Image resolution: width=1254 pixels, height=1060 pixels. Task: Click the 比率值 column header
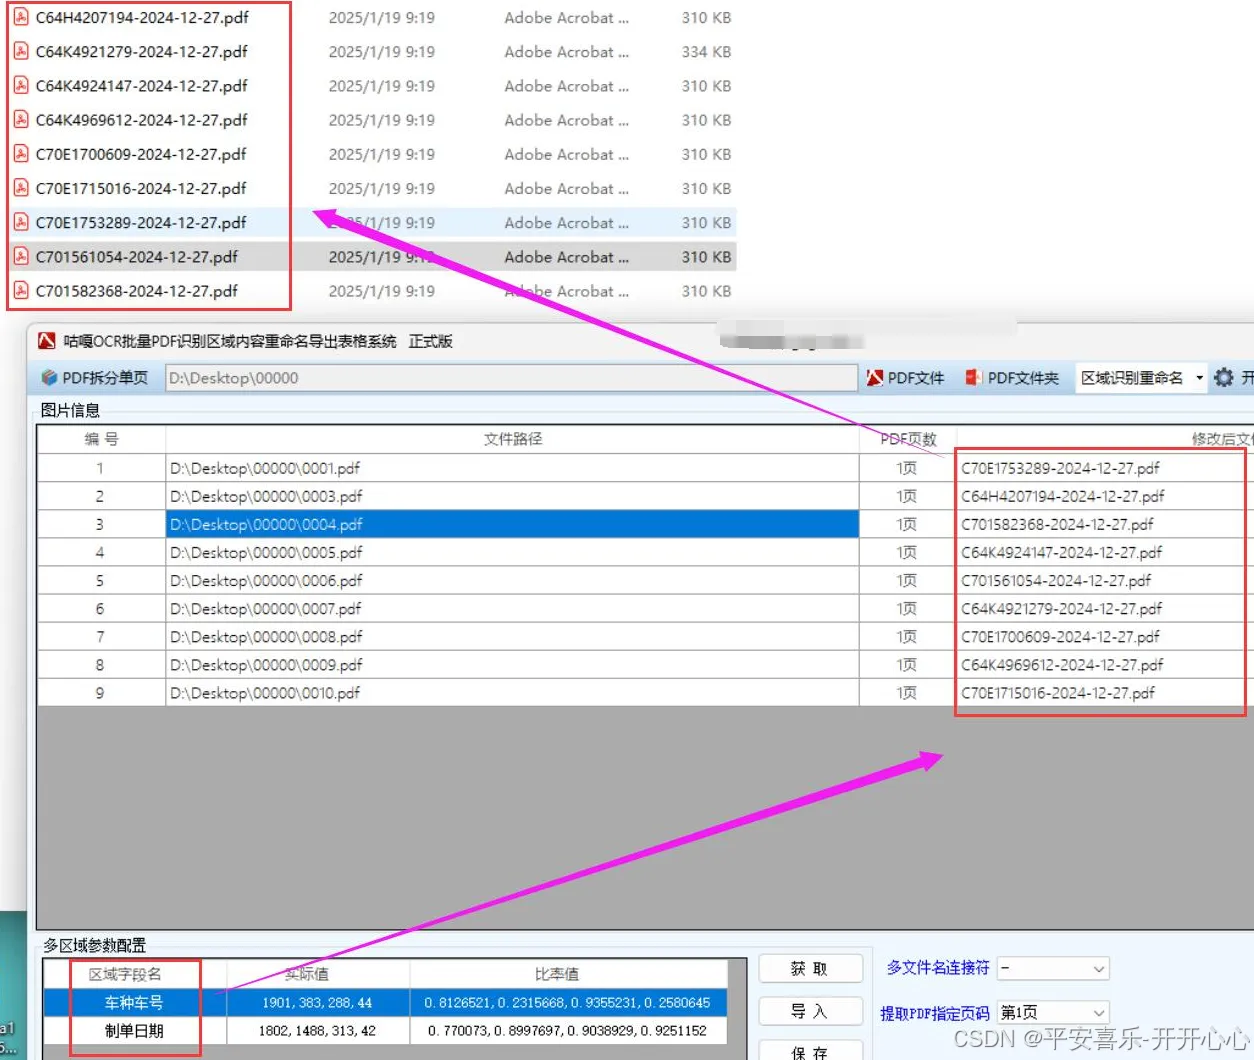pyautogui.click(x=557, y=974)
